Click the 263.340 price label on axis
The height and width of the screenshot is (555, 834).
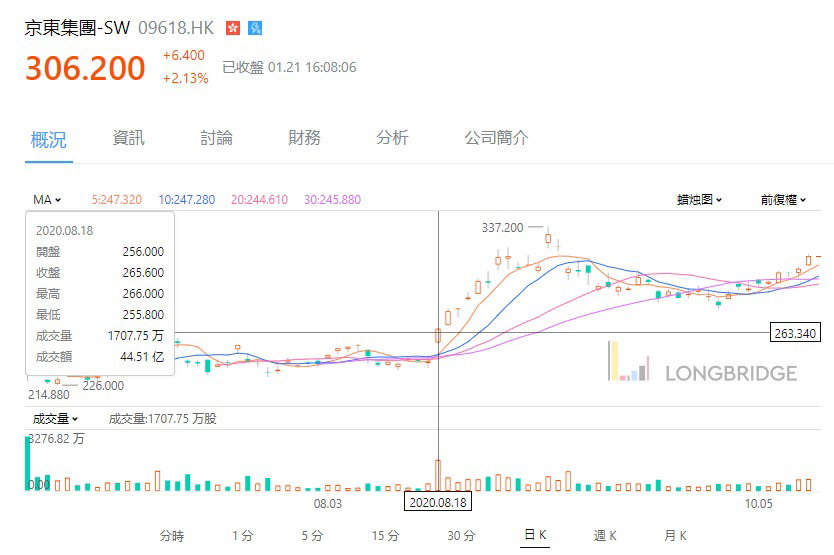coord(796,333)
